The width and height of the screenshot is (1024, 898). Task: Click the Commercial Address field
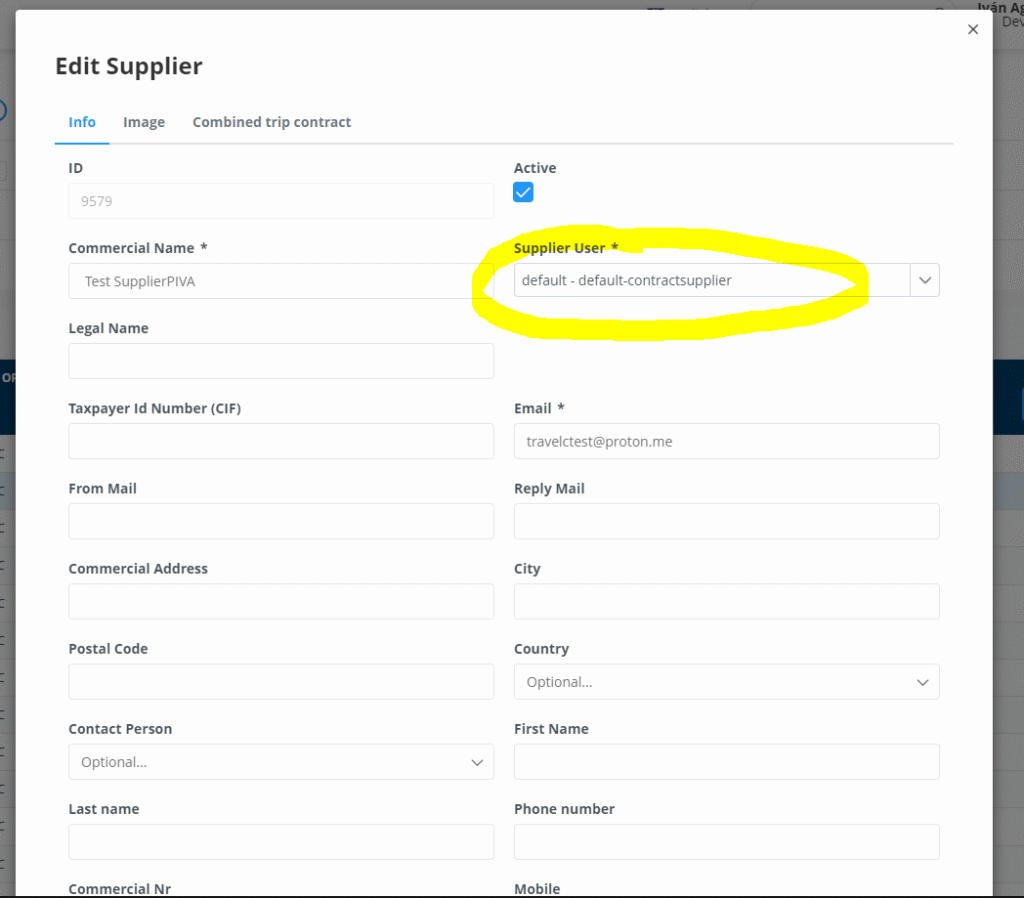tap(280, 601)
